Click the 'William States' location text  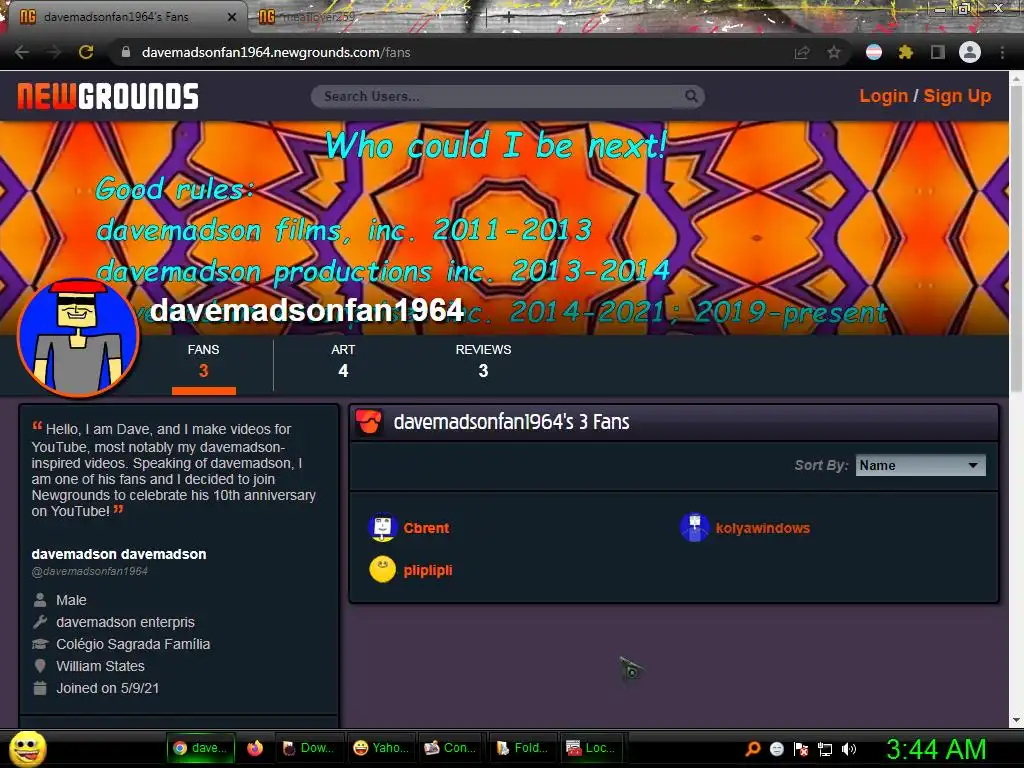[x=100, y=666]
